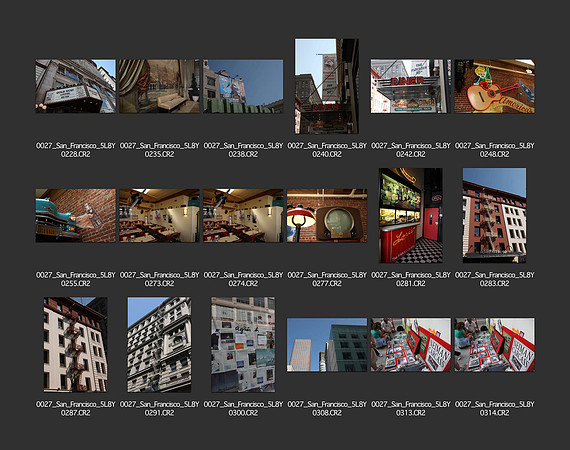Click the filename label ending 0313.CR2
This screenshot has height=450, width=570.
click(x=410, y=408)
